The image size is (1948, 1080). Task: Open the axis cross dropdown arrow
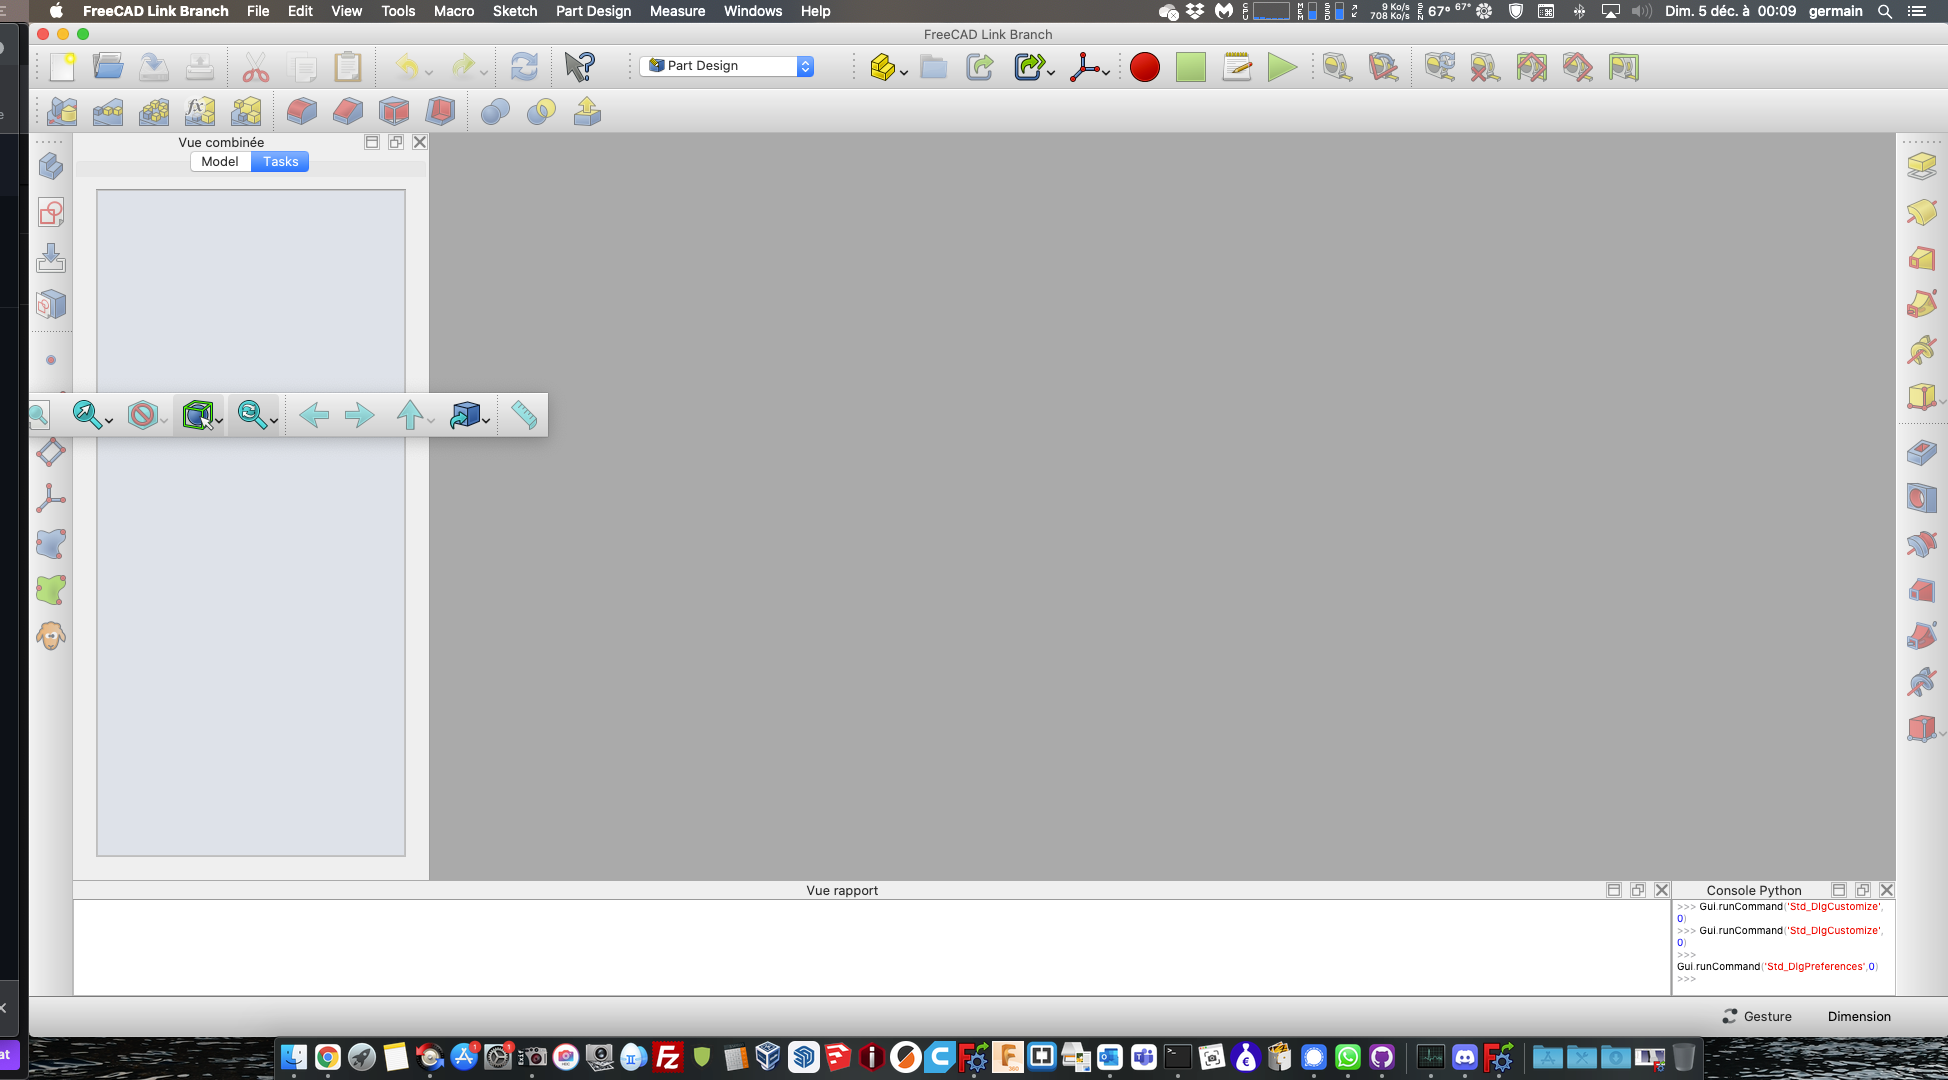tap(1105, 73)
